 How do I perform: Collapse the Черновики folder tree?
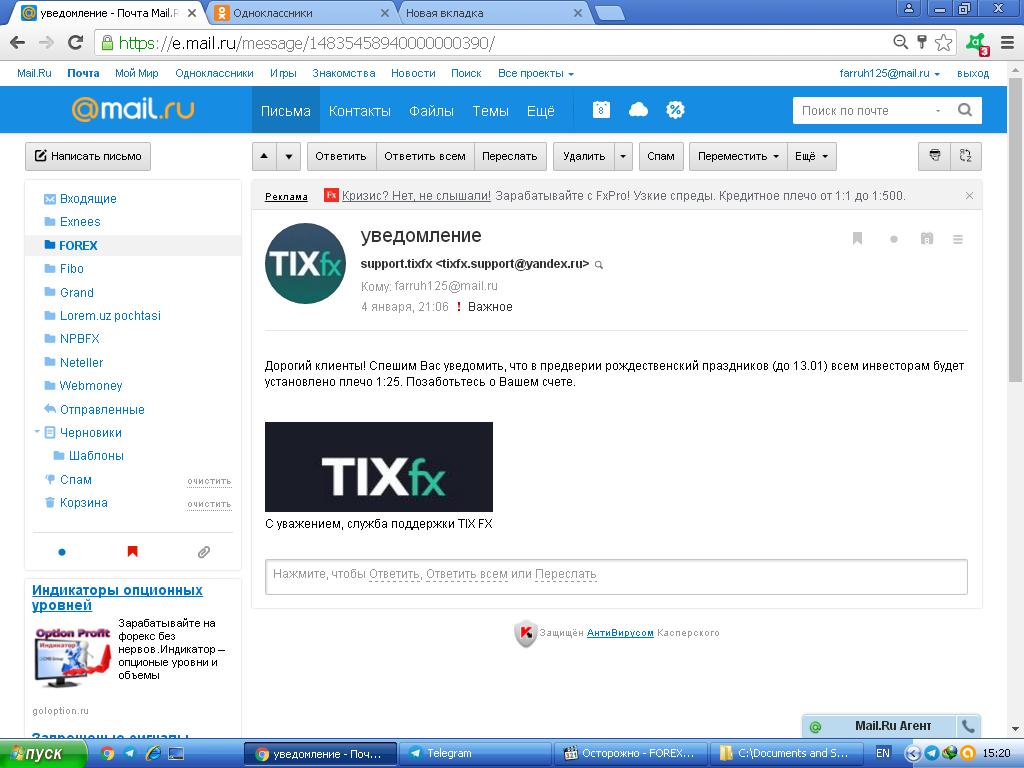pos(37,432)
